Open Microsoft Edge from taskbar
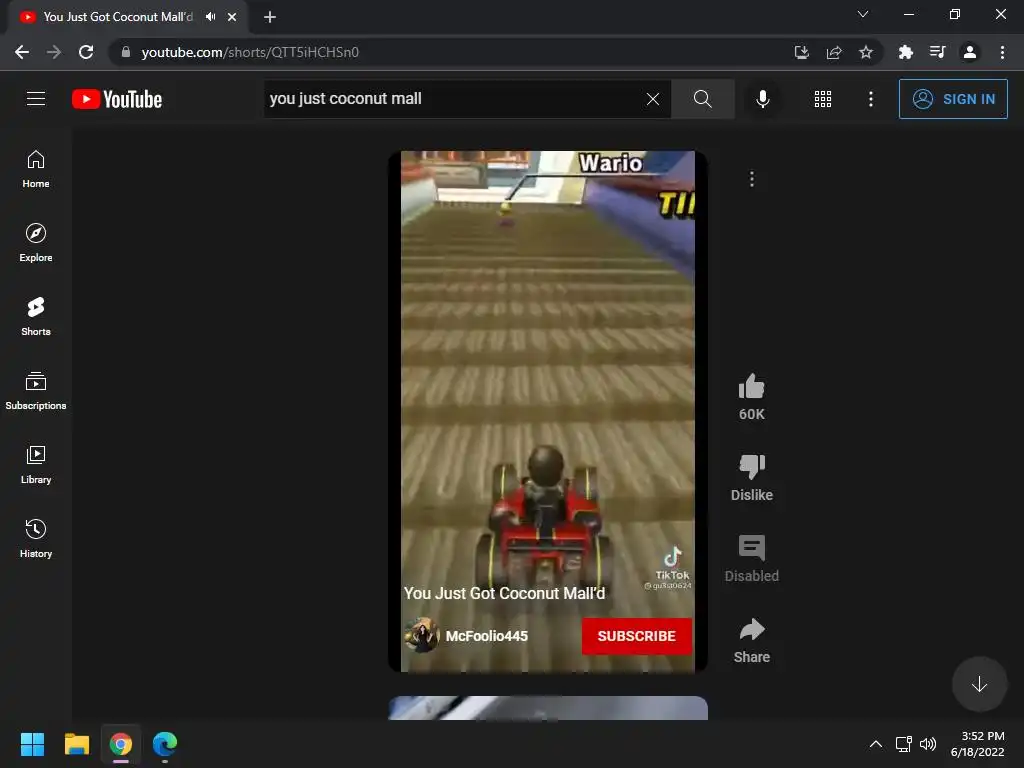Screen dimensions: 1024x768 [x=165, y=744]
